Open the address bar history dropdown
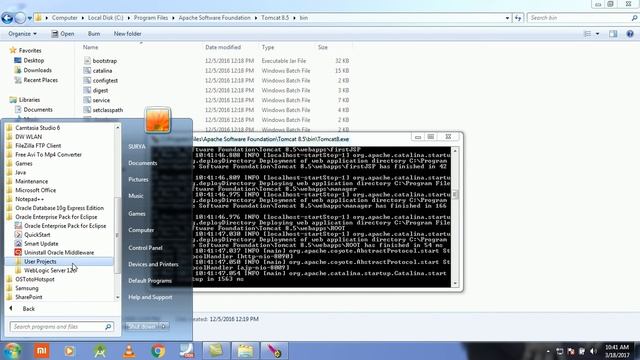This screenshot has width=640, height=360. pyautogui.click(x=507, y=18)
